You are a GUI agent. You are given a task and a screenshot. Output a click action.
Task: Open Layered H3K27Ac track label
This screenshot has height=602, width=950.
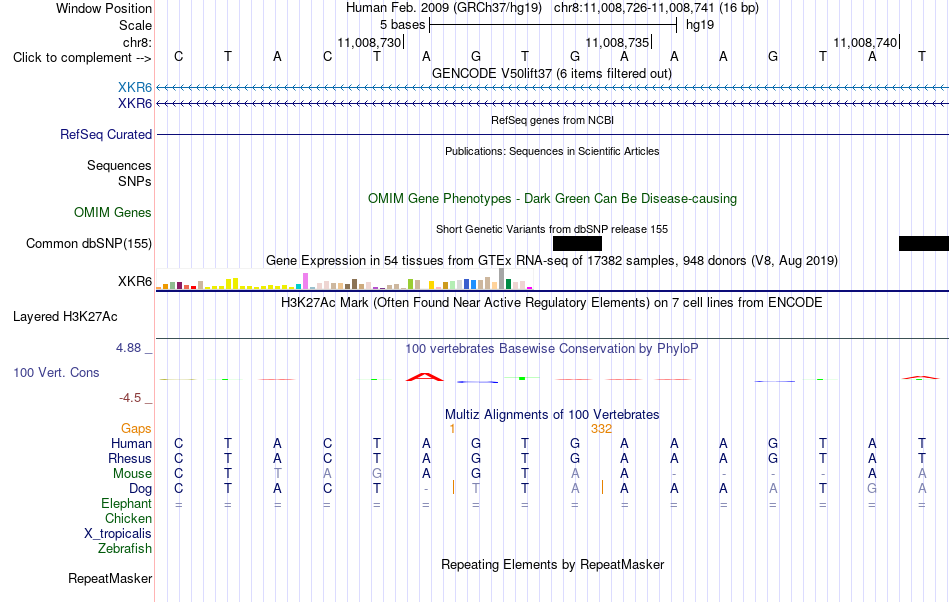(65, 317)
